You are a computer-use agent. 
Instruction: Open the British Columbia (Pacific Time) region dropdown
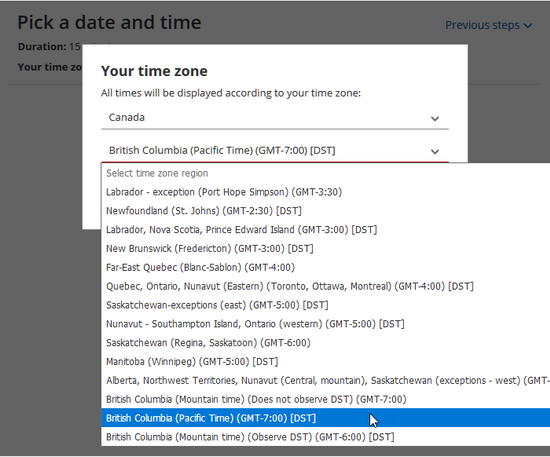[275, 151]
